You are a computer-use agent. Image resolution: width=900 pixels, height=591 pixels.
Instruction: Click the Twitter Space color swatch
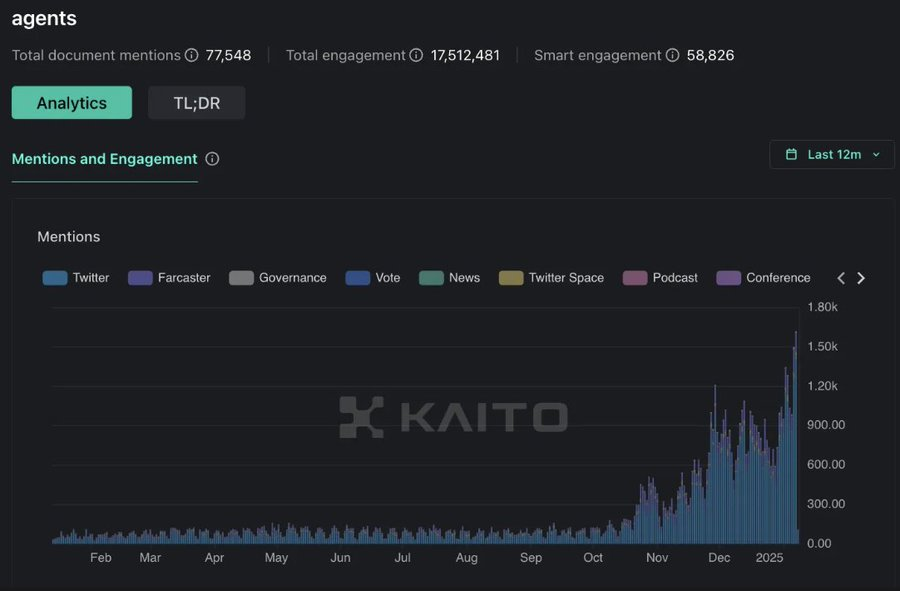point(511,278)
